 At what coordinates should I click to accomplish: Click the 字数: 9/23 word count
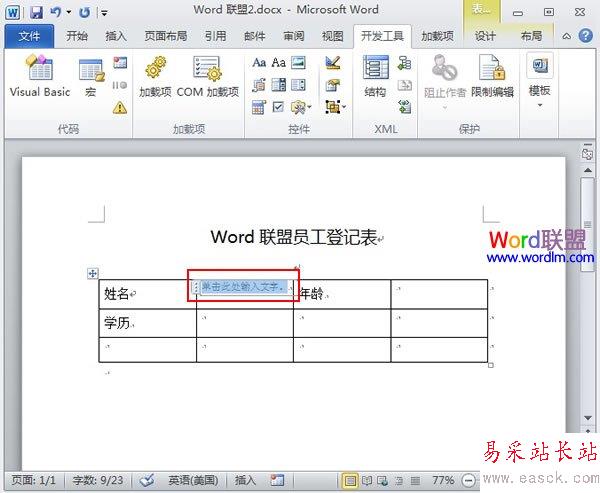click(x=98, y=480)
